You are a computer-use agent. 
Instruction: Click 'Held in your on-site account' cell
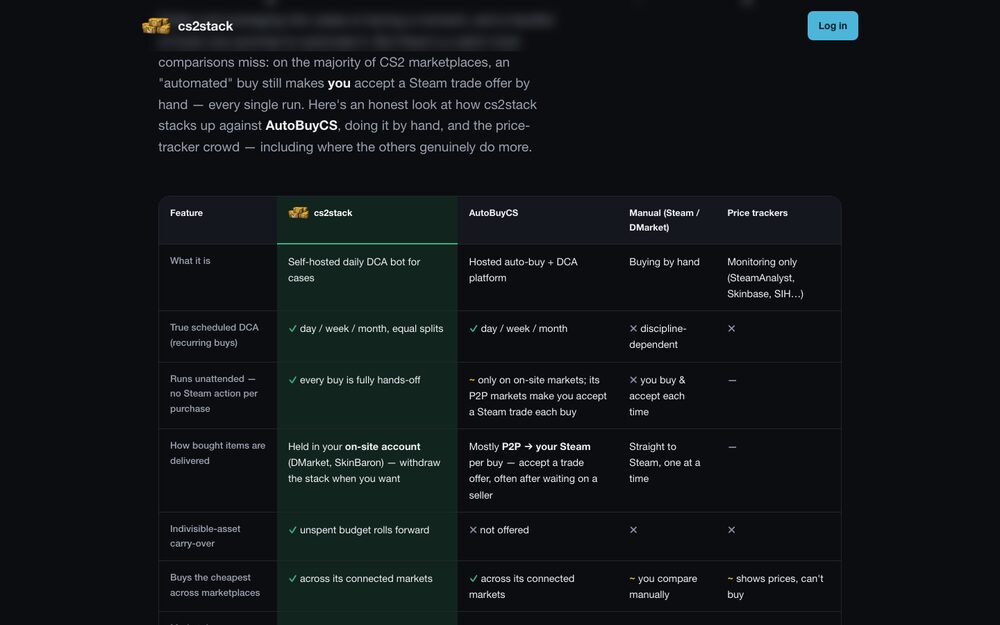[364, 462]
